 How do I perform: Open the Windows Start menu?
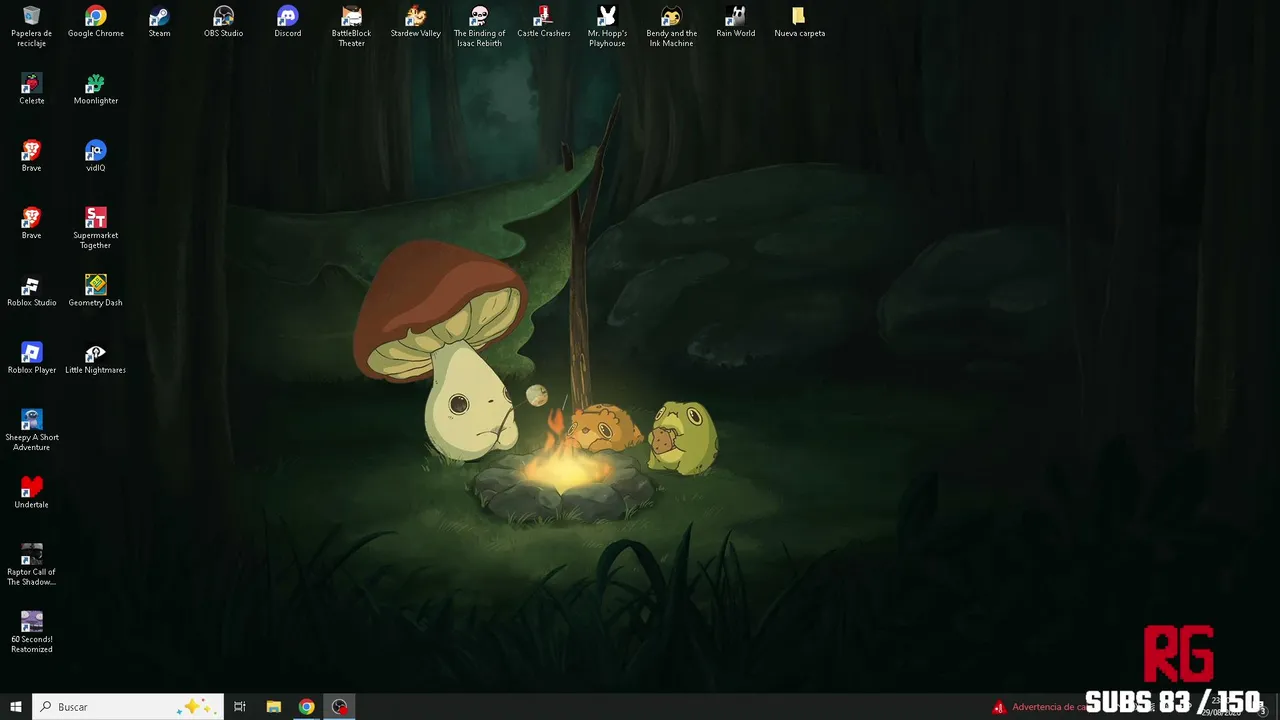(16, 706)
